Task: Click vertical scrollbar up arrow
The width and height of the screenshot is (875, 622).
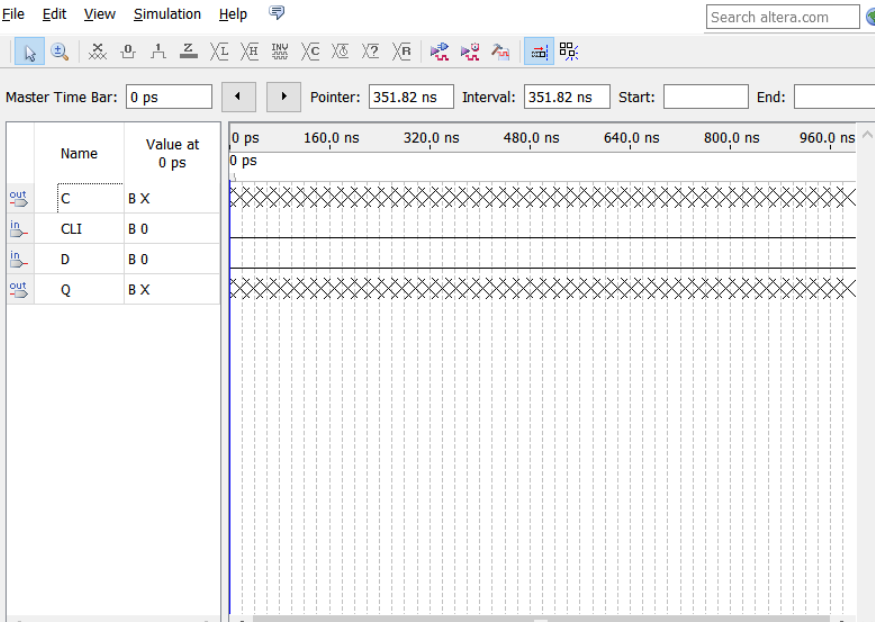Action: point(867,134)
